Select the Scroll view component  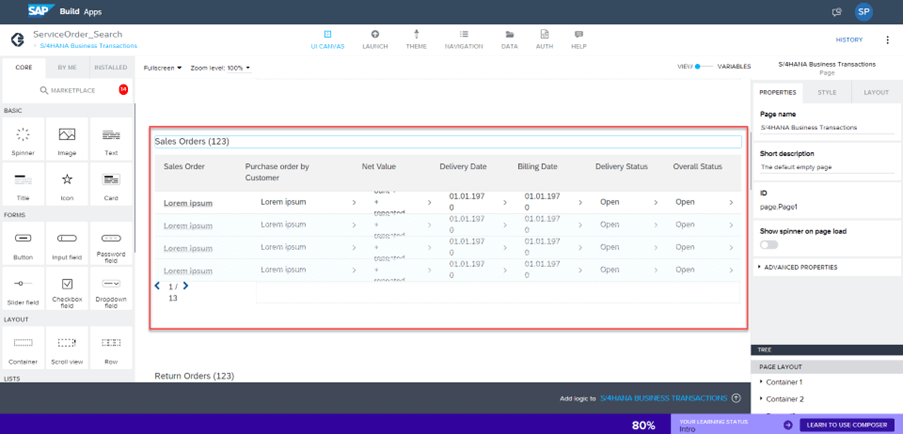pos(67,348)
